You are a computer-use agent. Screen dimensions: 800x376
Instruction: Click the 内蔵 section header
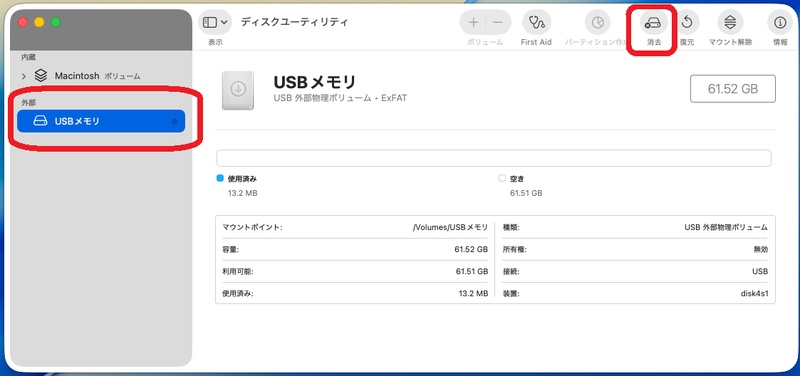coord(29,57)
